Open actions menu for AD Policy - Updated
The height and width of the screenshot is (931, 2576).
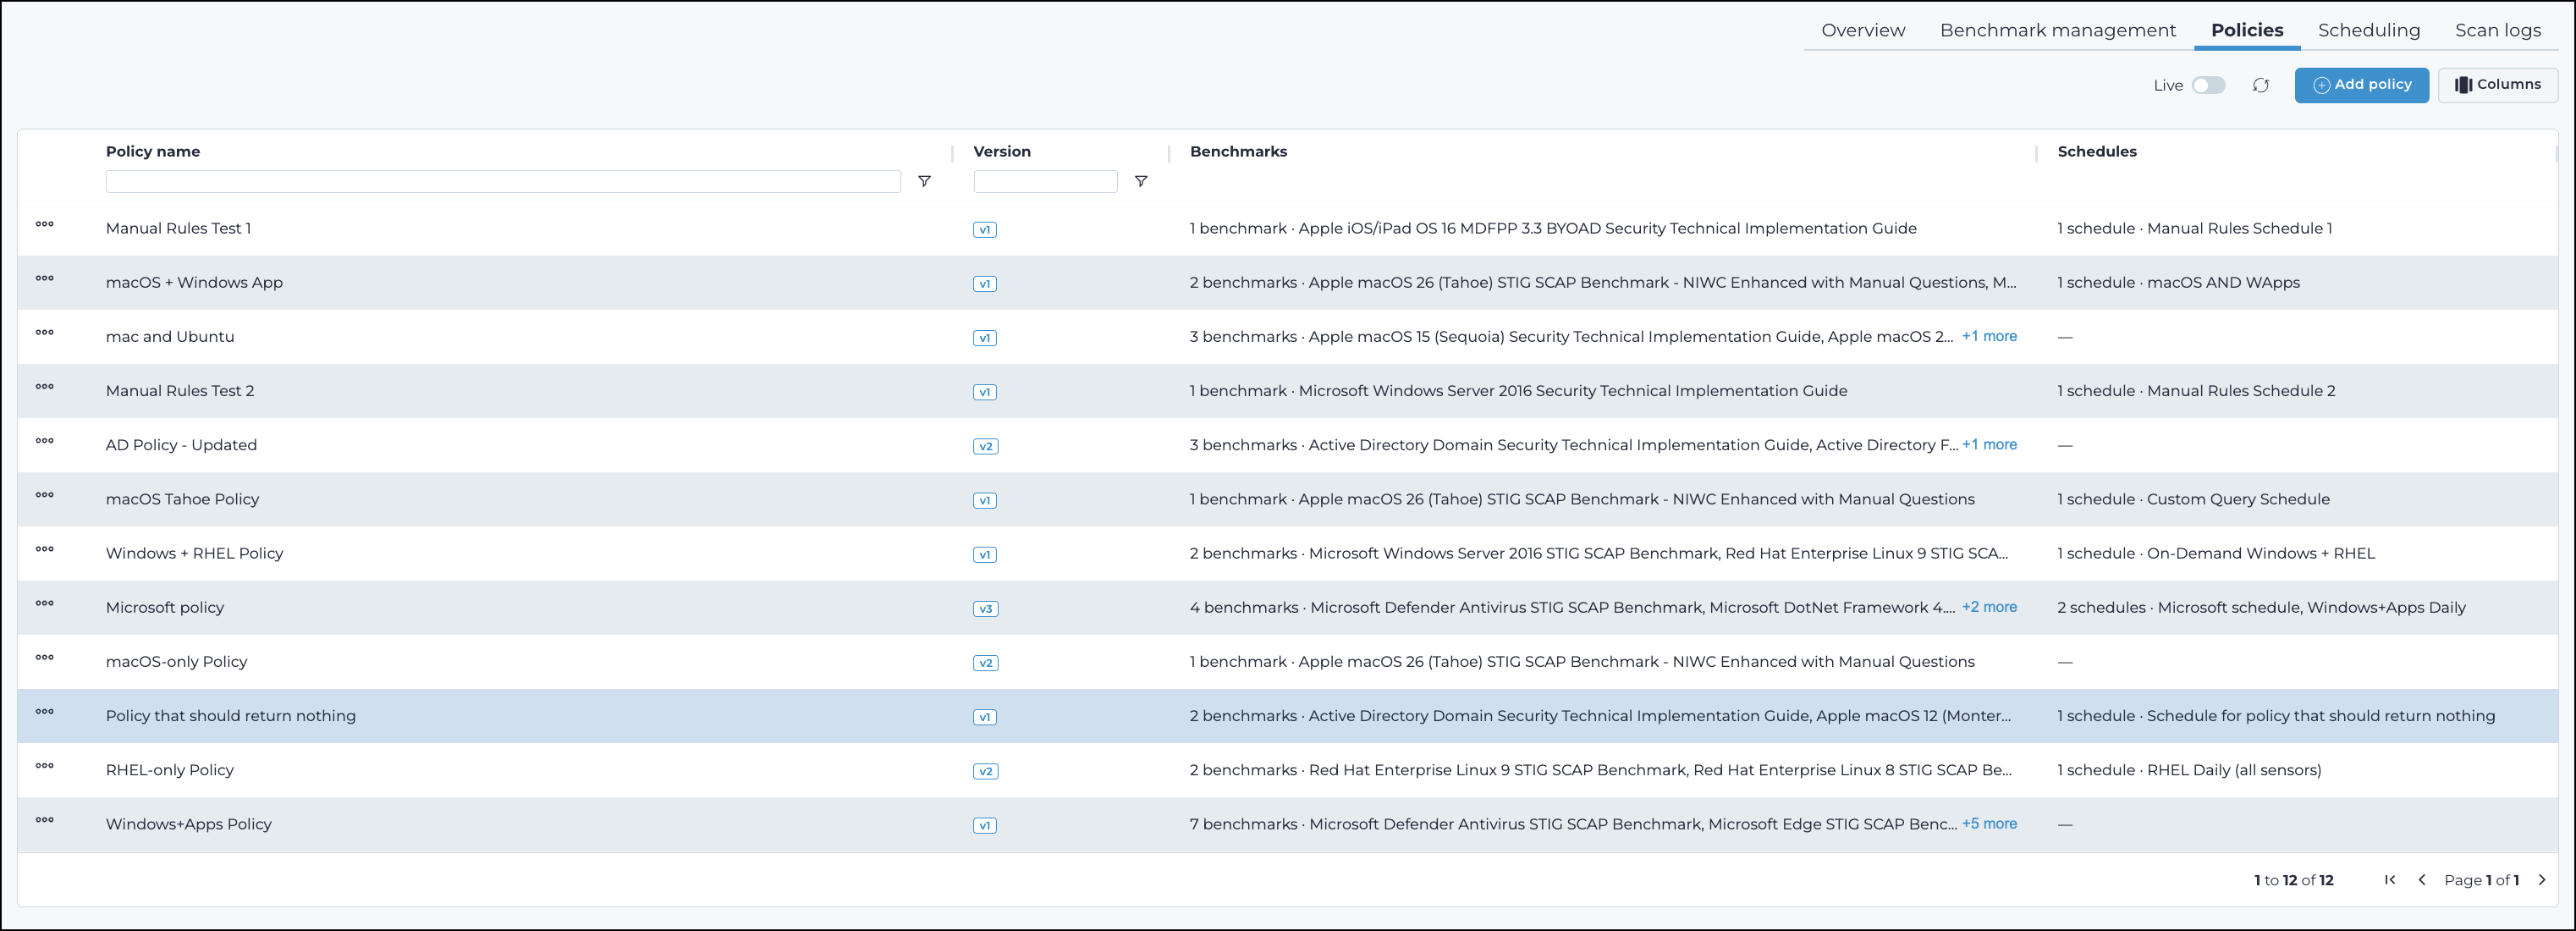tap(45, 441)
